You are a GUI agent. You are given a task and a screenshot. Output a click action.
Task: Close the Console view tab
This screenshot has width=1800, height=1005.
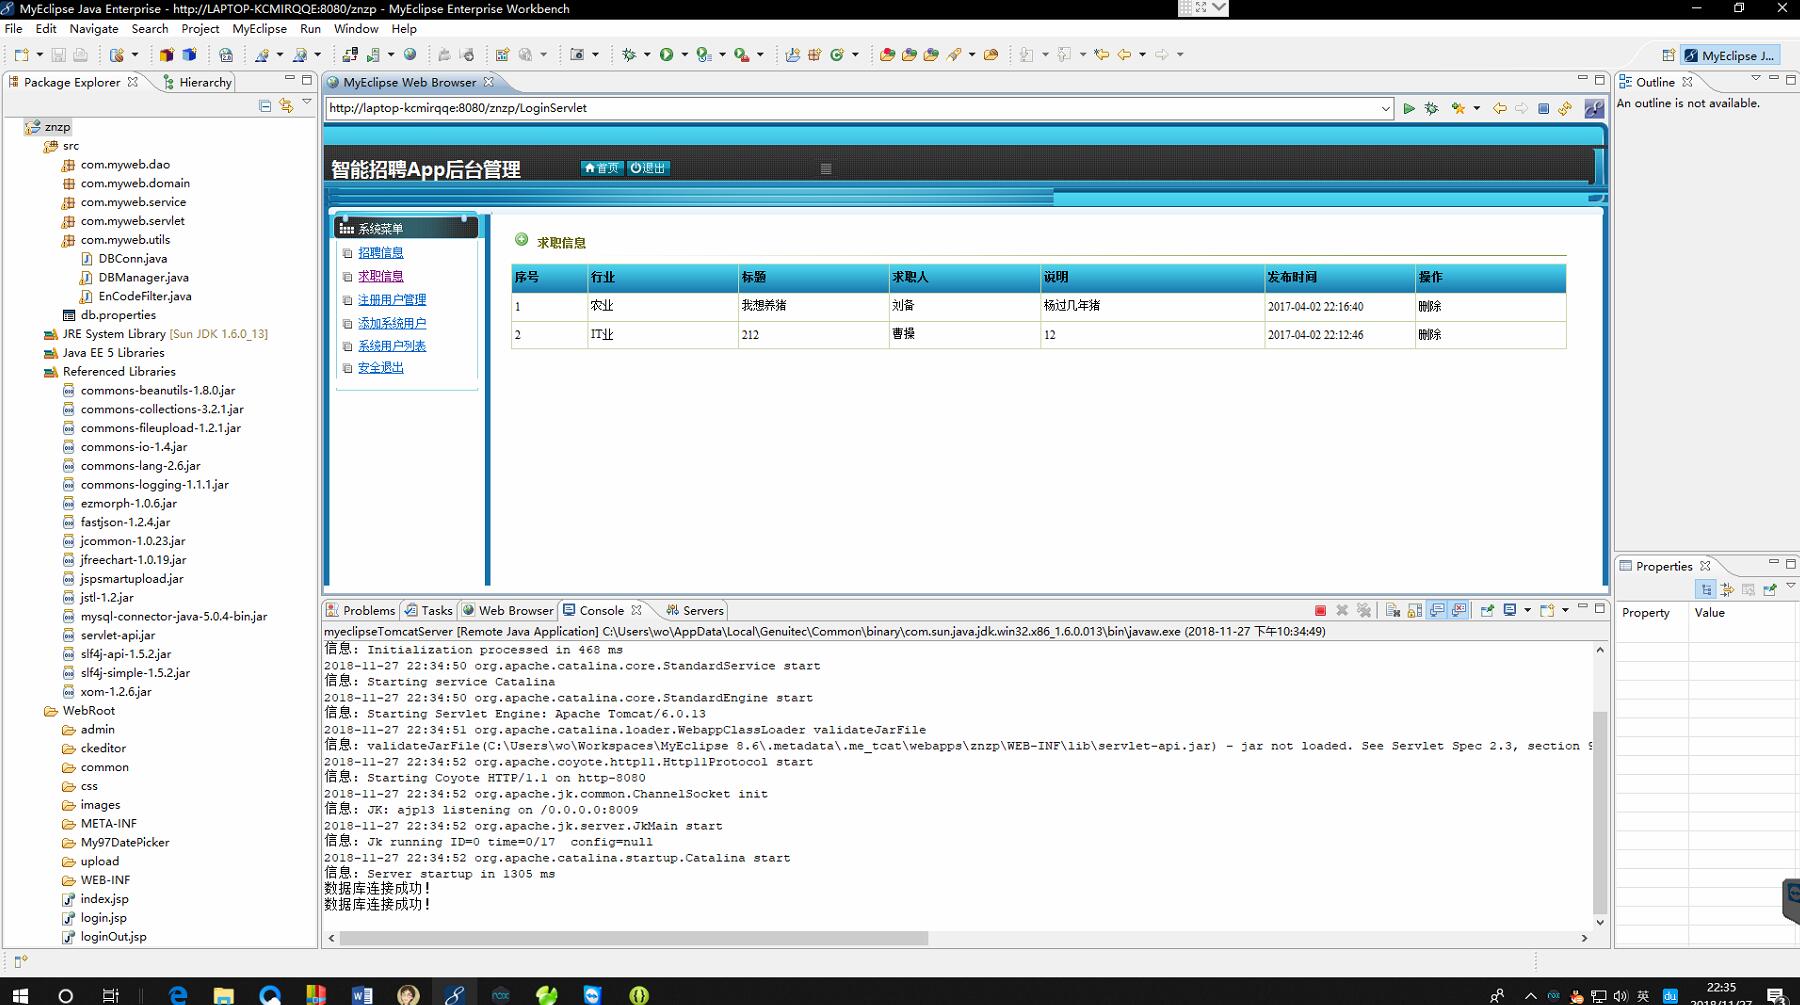coord(636,610)
